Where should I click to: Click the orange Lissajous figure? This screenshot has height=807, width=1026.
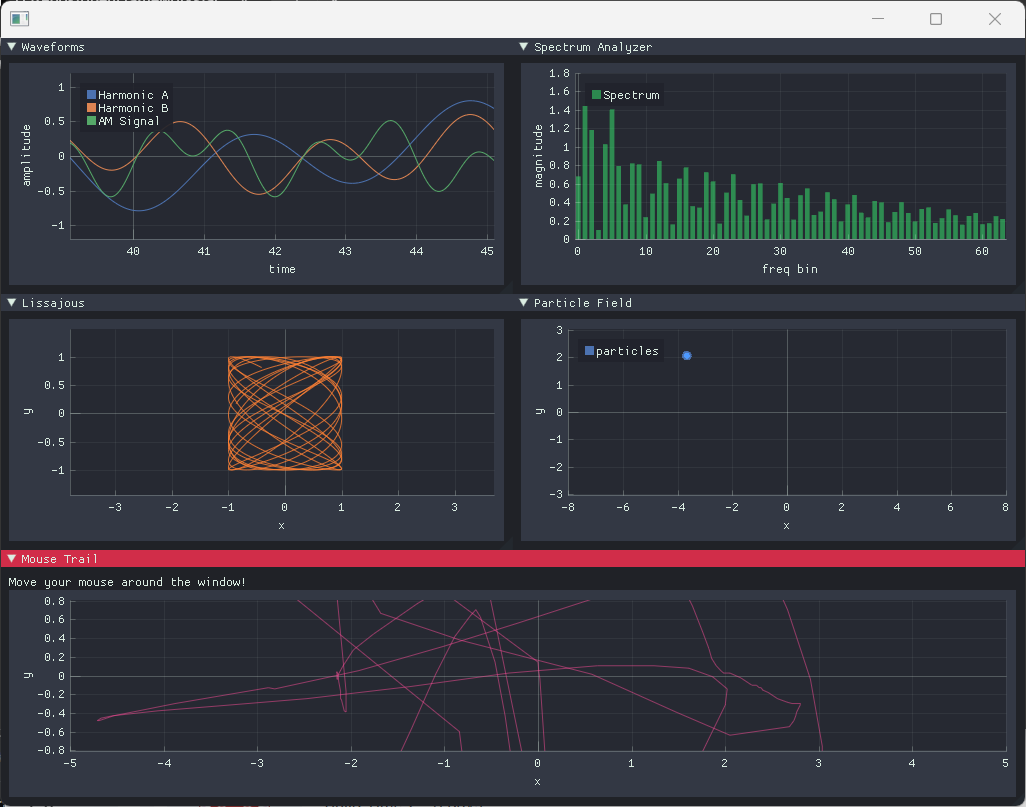285,413
